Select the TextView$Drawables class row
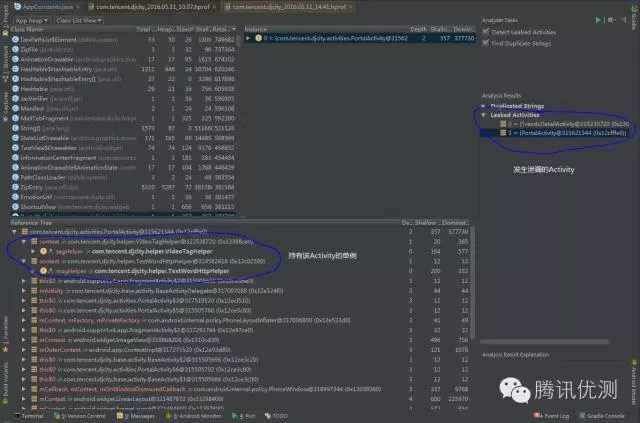This screenshot has width=640, height=423. (124, 148)
